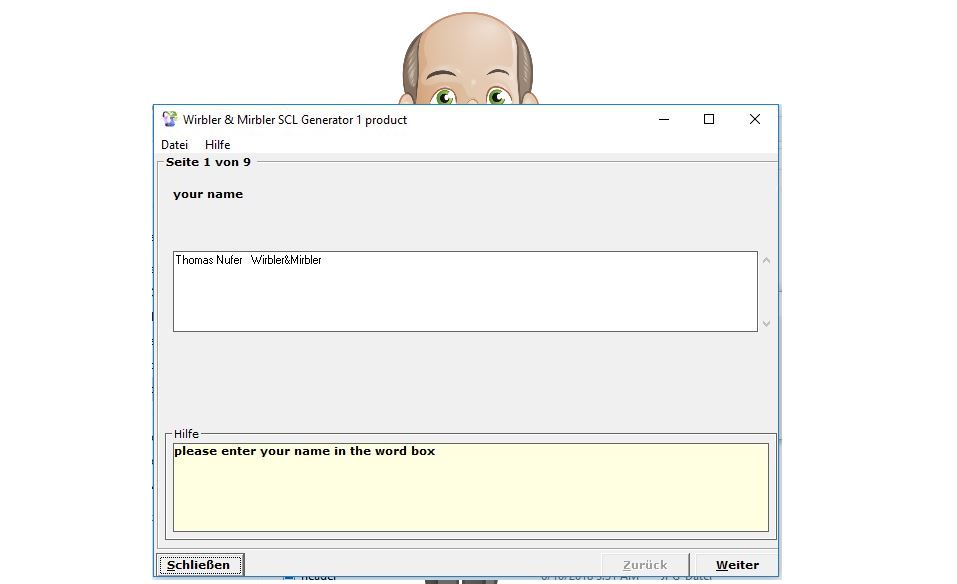
Task: Click the greyed-out Zurück button
Action: click(x=644, y=565)
